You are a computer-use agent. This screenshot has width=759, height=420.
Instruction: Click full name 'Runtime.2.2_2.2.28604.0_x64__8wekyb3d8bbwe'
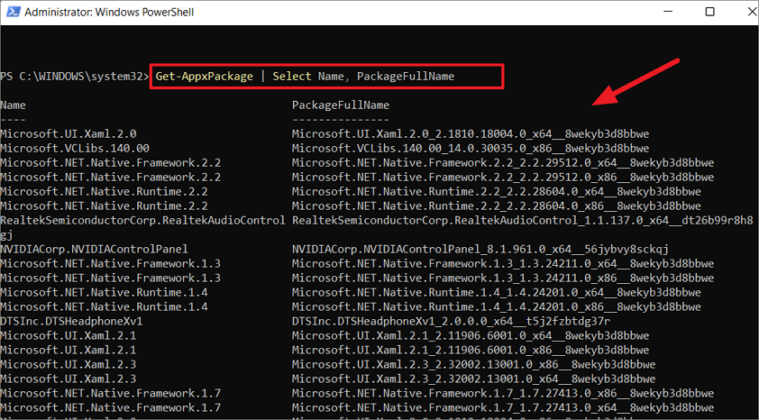point(497,192)
